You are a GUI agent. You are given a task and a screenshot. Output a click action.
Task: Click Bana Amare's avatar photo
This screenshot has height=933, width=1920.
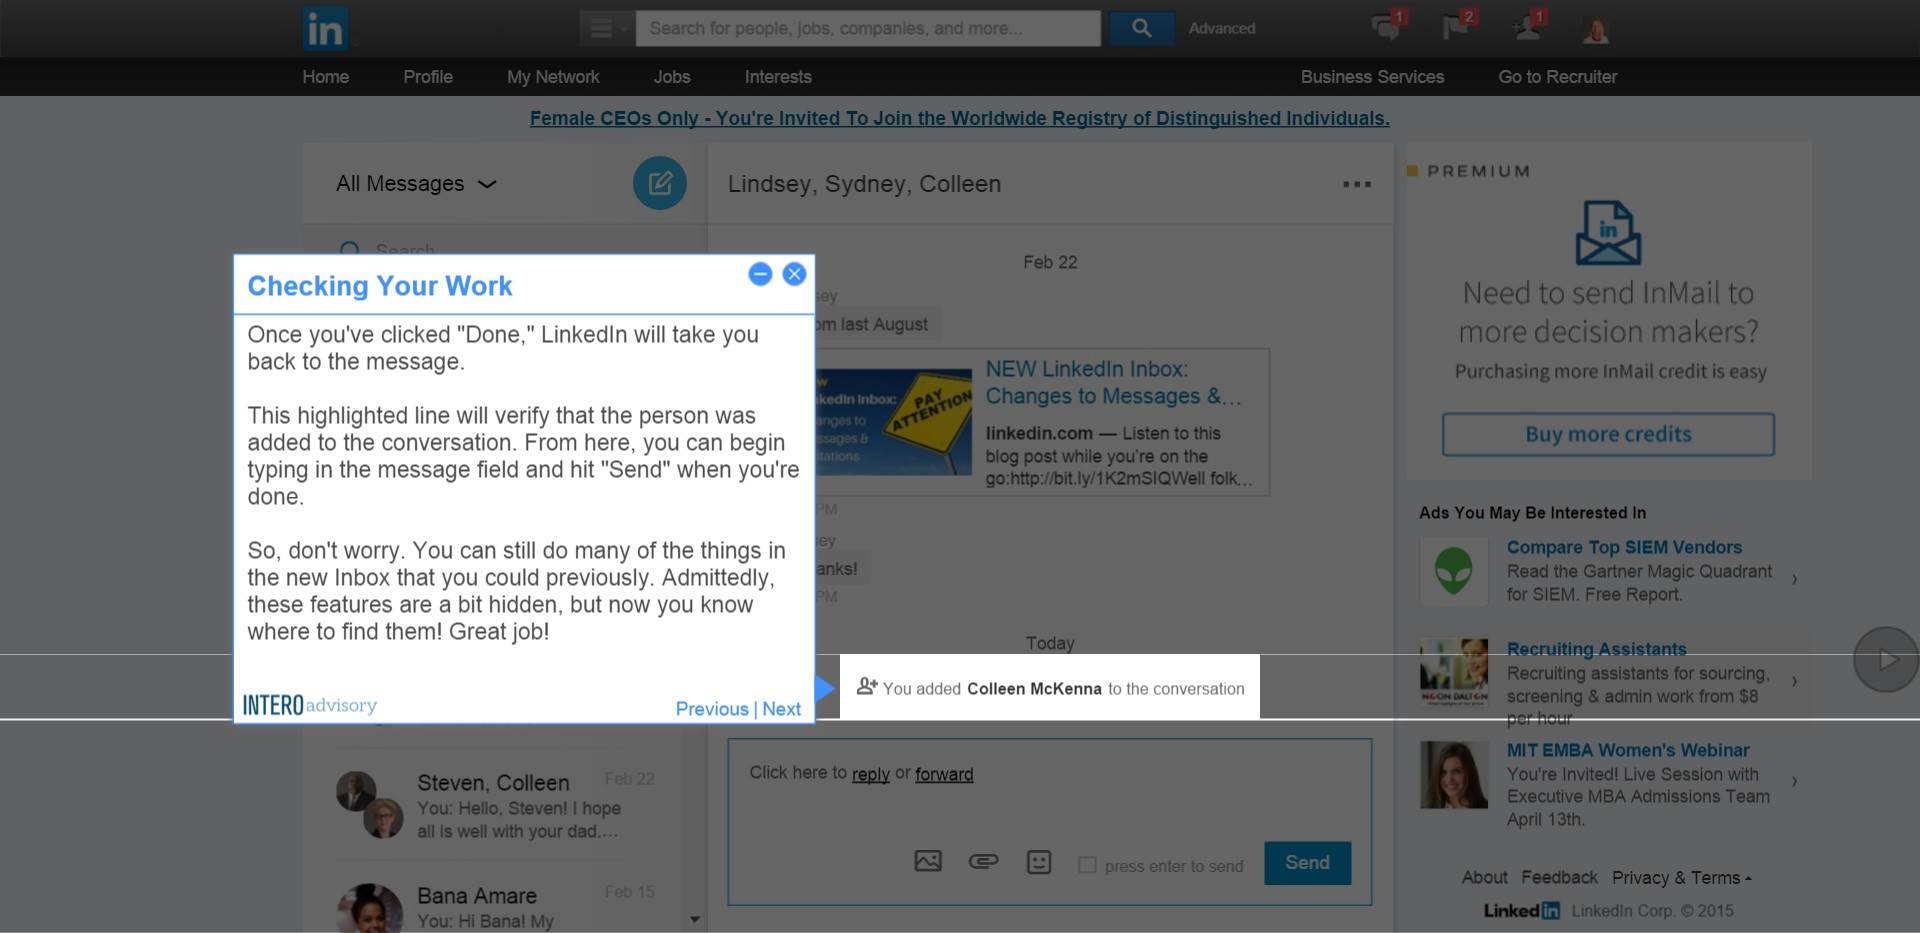tap(370, 908)
